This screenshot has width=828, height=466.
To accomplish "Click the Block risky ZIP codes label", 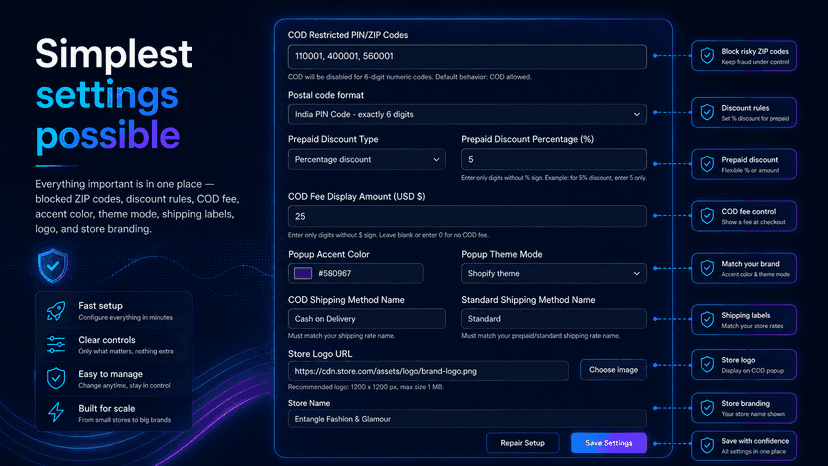I will (x=755, y=51).
